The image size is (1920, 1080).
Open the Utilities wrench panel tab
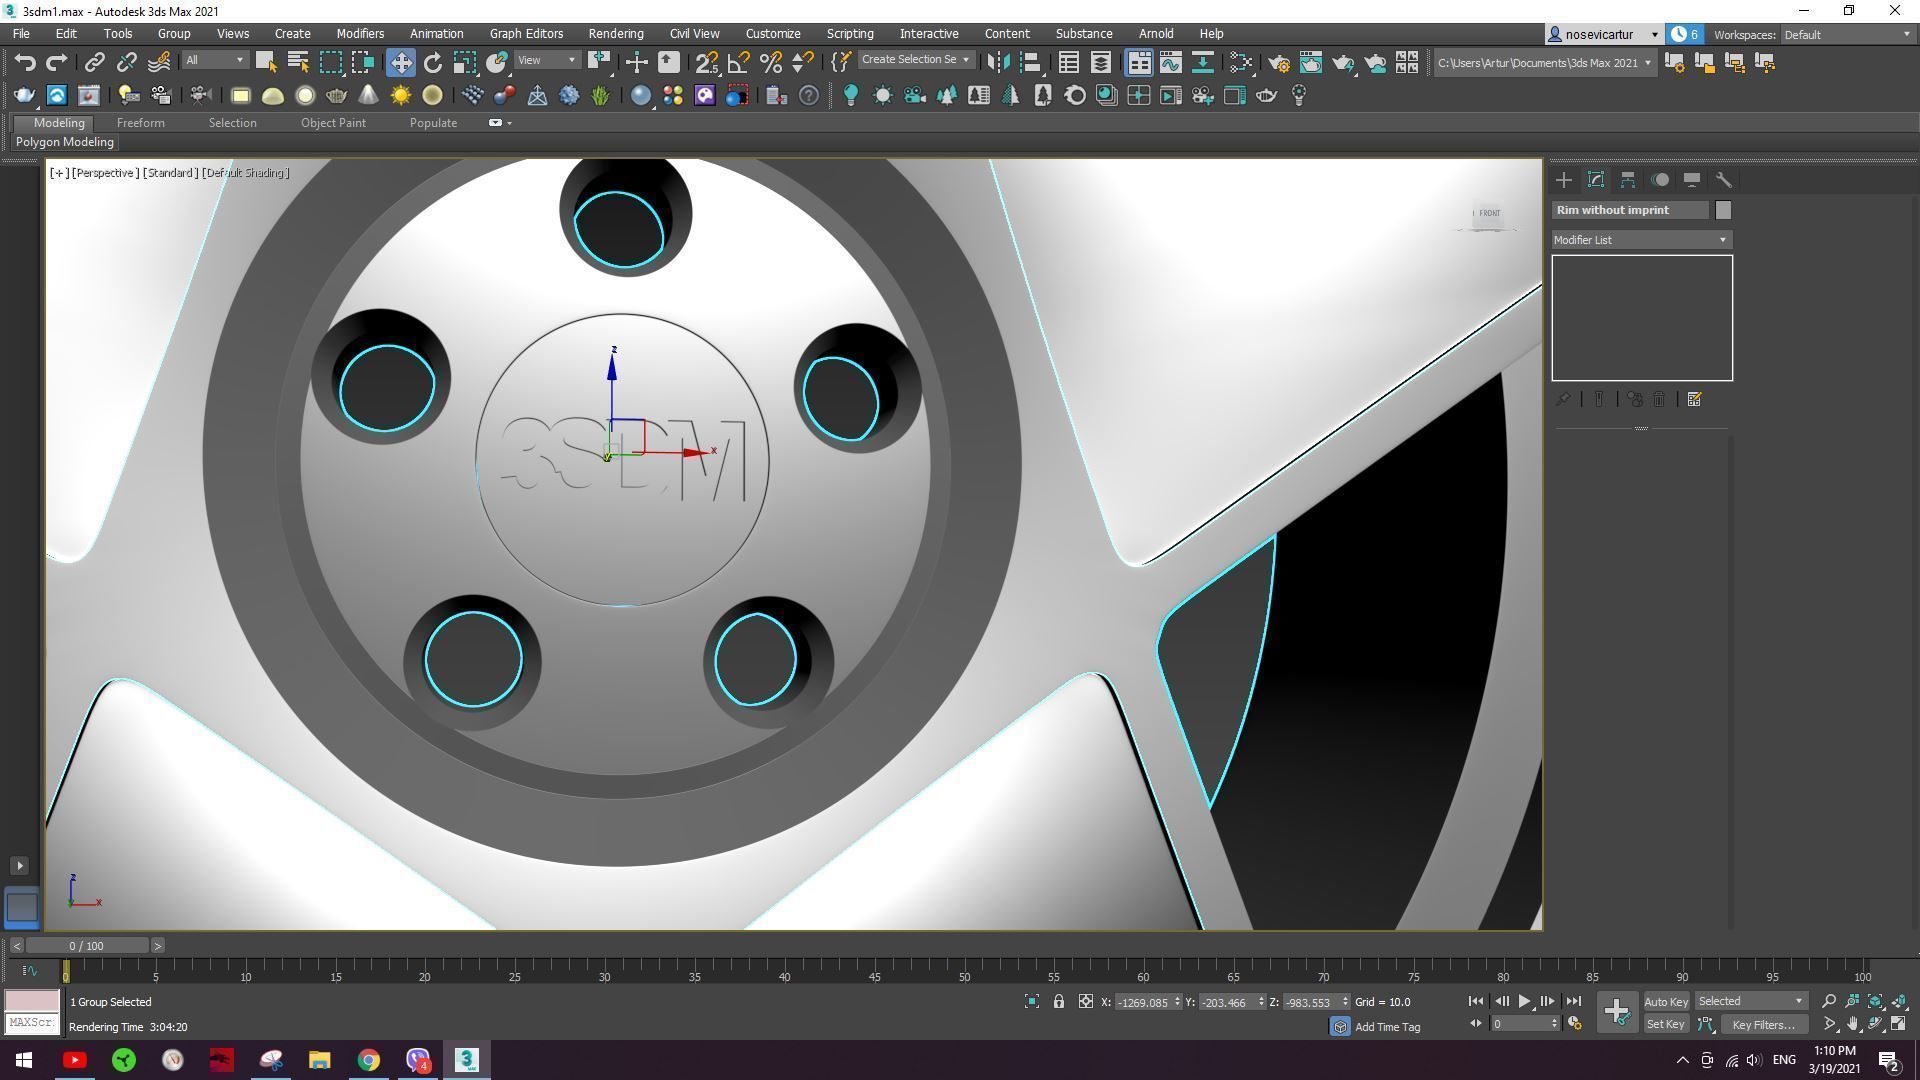pos(1723,180)
